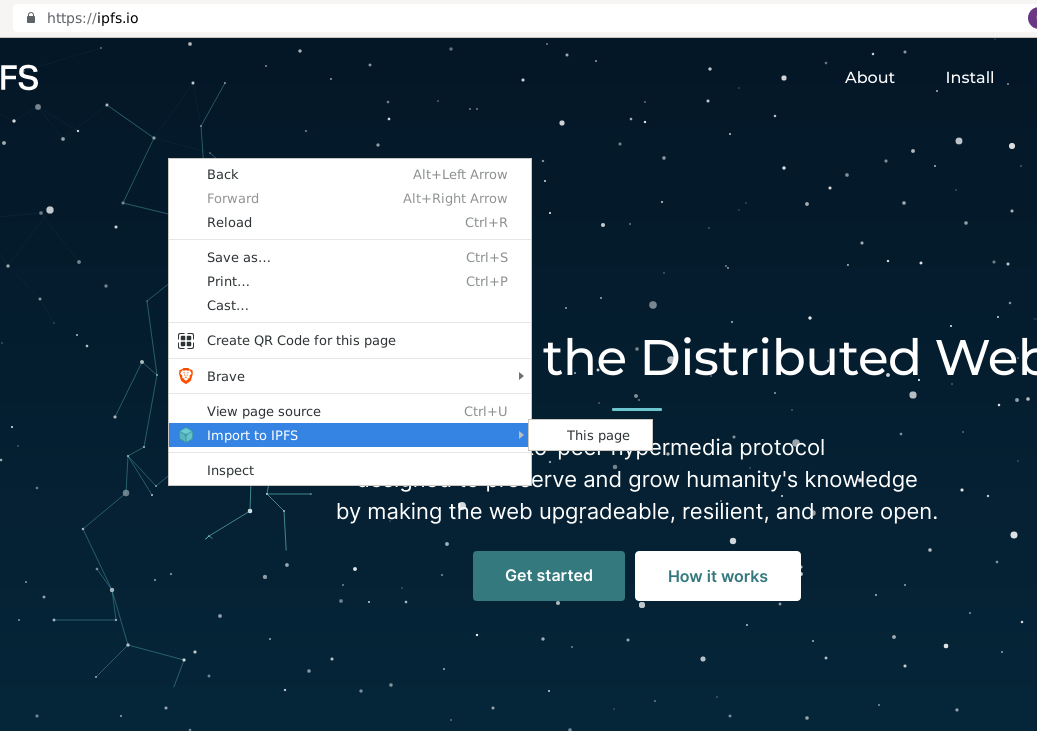Click the purple profile icon by the address bar

1032,18
